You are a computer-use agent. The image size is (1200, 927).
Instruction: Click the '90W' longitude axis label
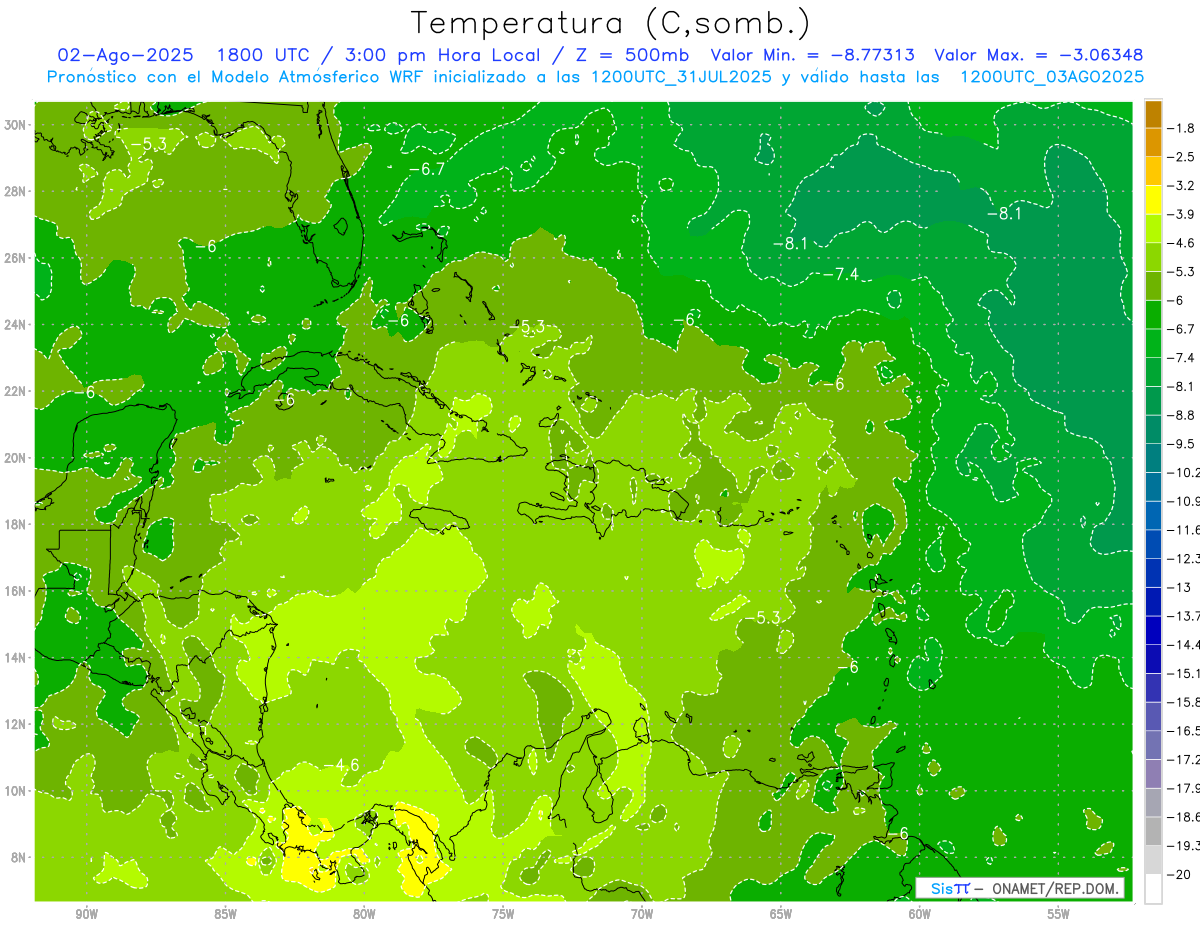(86, 914)
